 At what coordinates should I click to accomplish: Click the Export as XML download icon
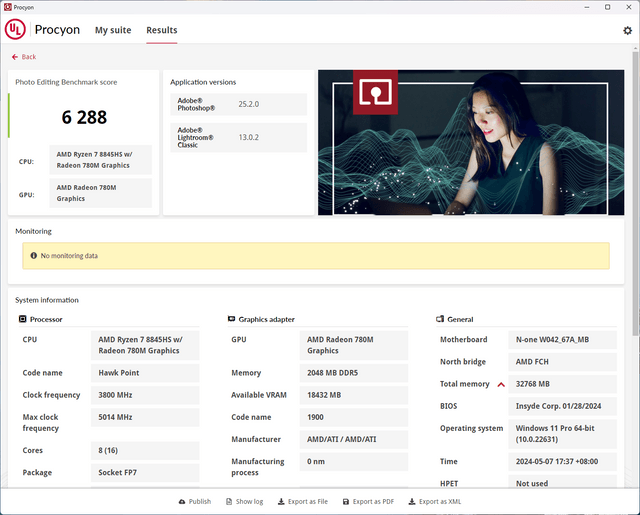(412, 502)
